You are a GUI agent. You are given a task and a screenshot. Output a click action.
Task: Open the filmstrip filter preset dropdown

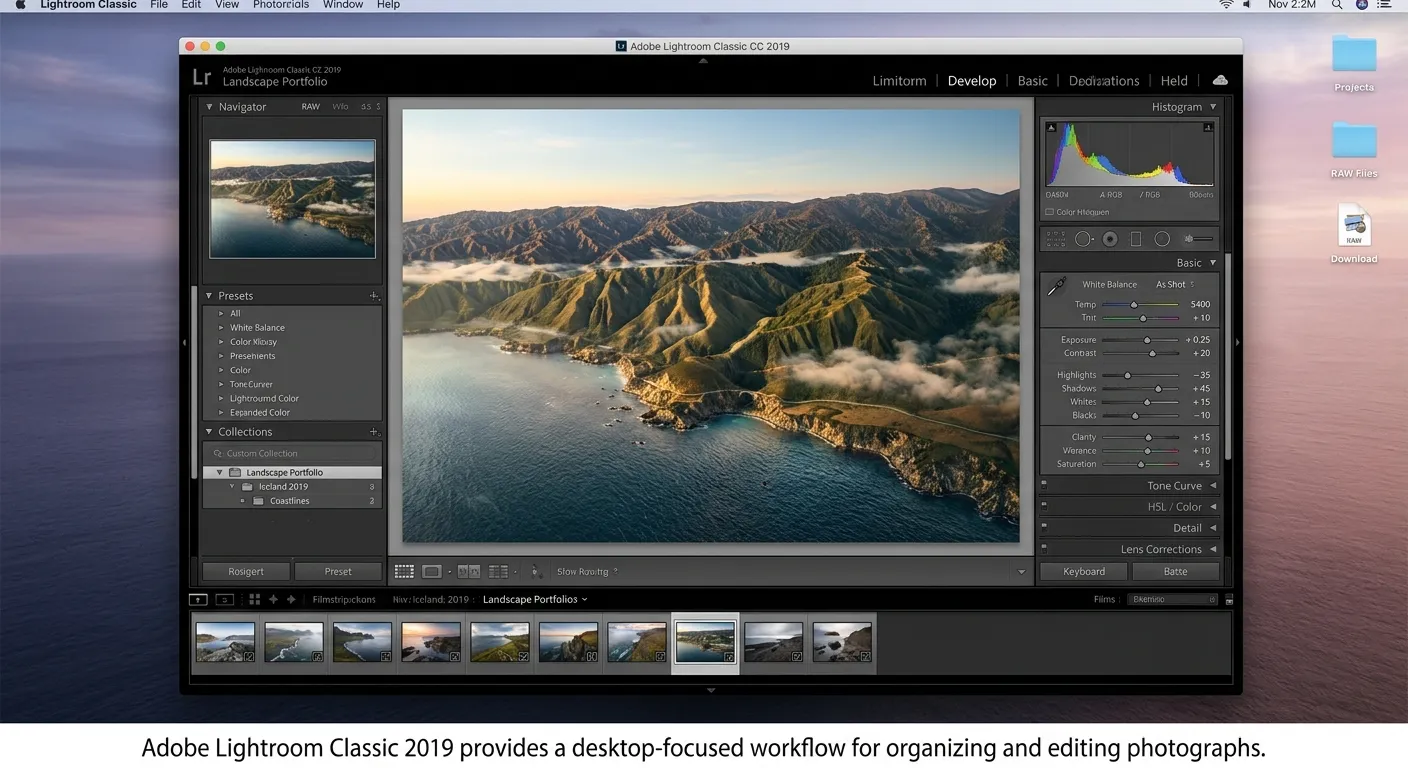point(1172,599)
